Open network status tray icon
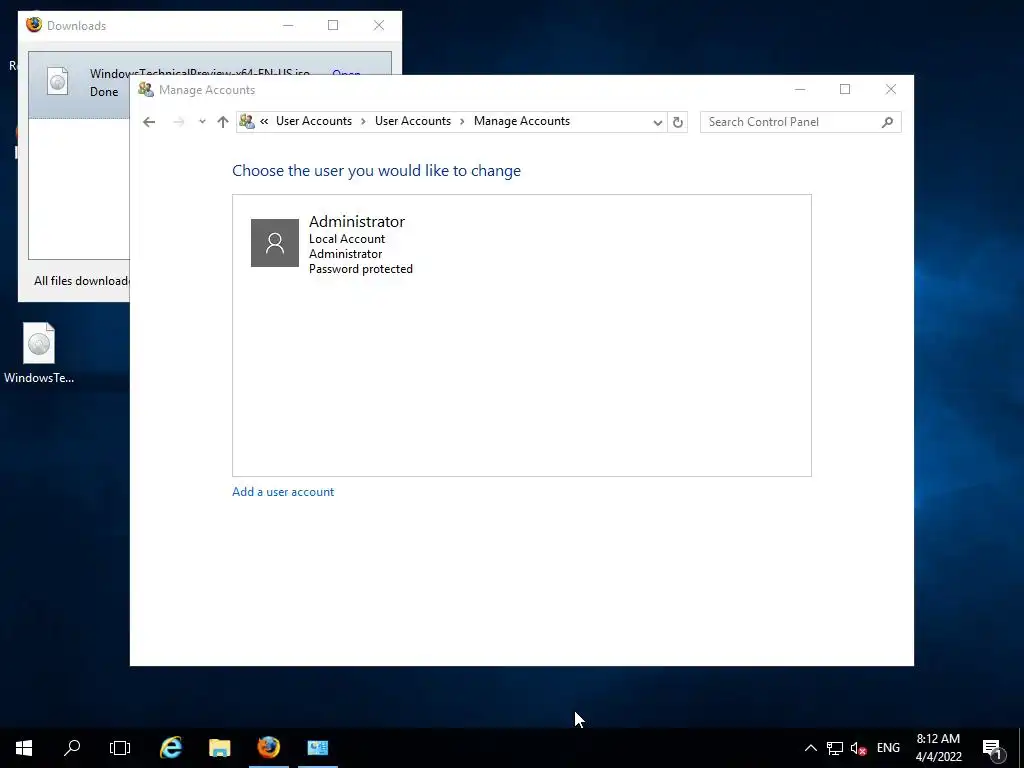 835,748
